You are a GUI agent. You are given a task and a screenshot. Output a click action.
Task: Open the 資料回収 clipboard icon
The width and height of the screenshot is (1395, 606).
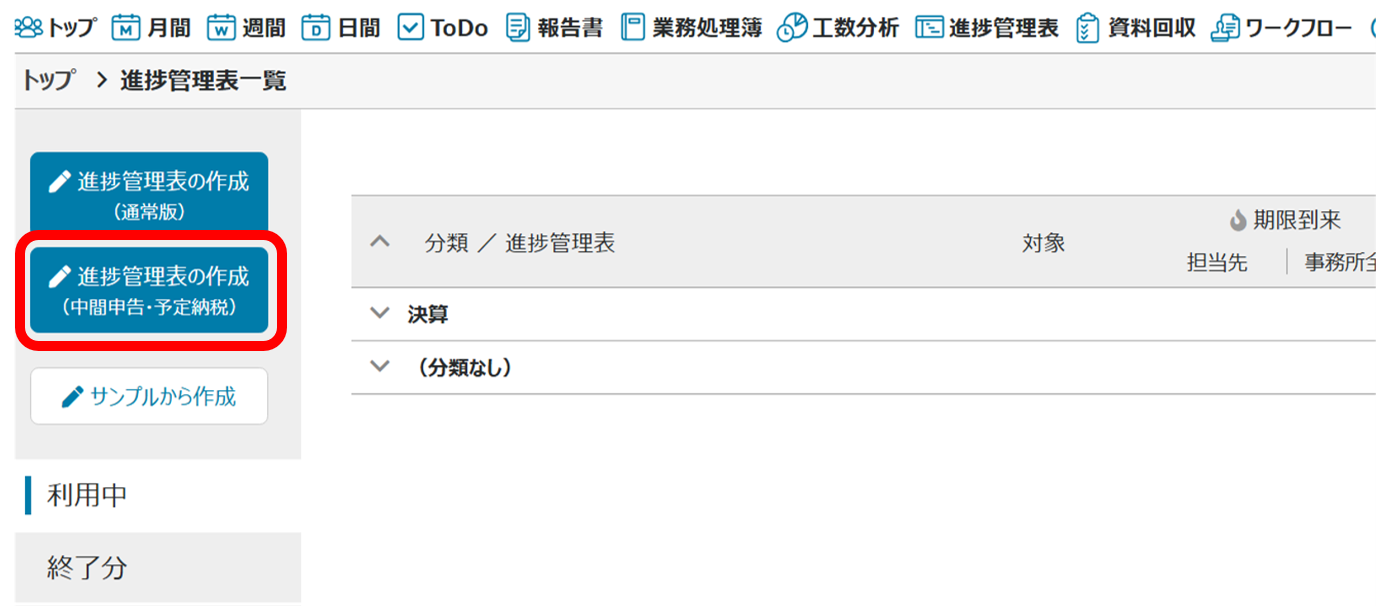tap(1087, 28)
